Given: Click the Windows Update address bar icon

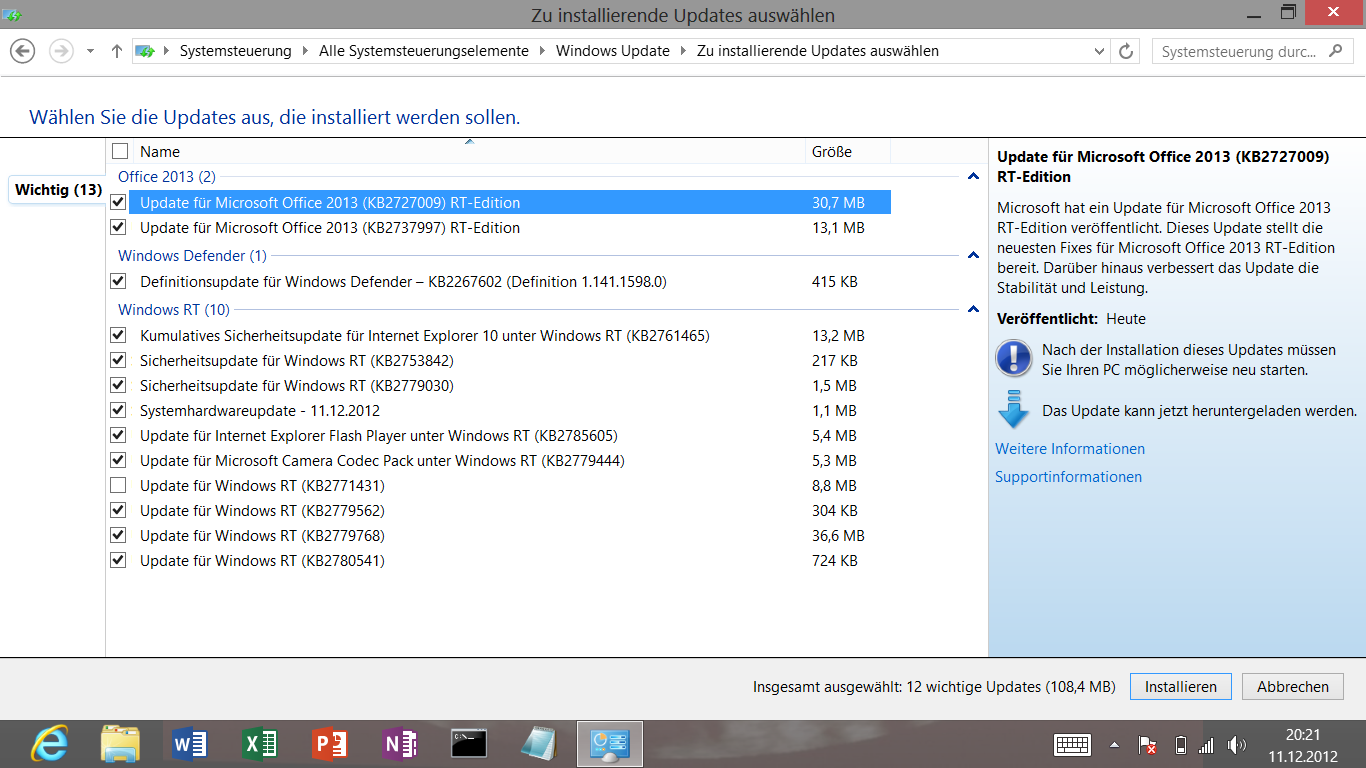Looking at the screenshot, I should click(x=145, y=51).
